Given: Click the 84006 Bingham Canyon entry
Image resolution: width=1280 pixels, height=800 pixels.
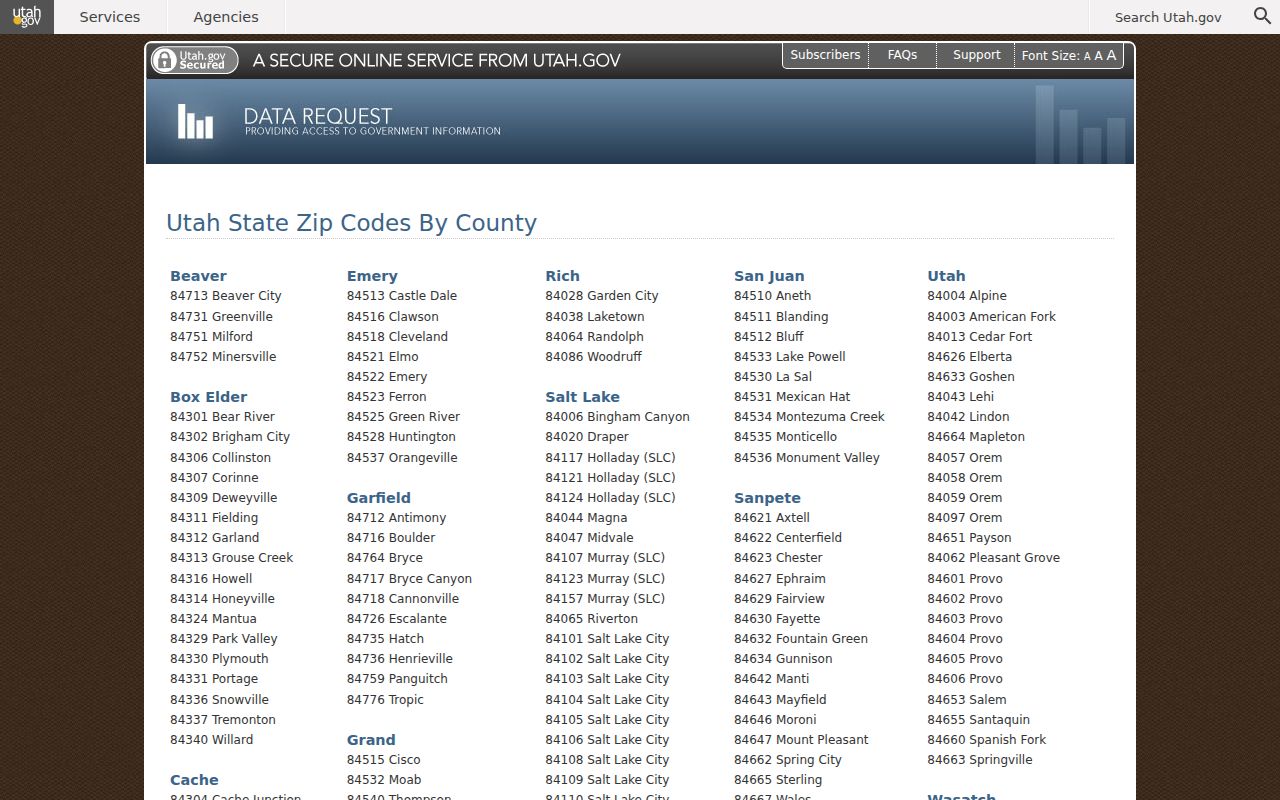Looking at the screenshot, I should pos(617,417).
